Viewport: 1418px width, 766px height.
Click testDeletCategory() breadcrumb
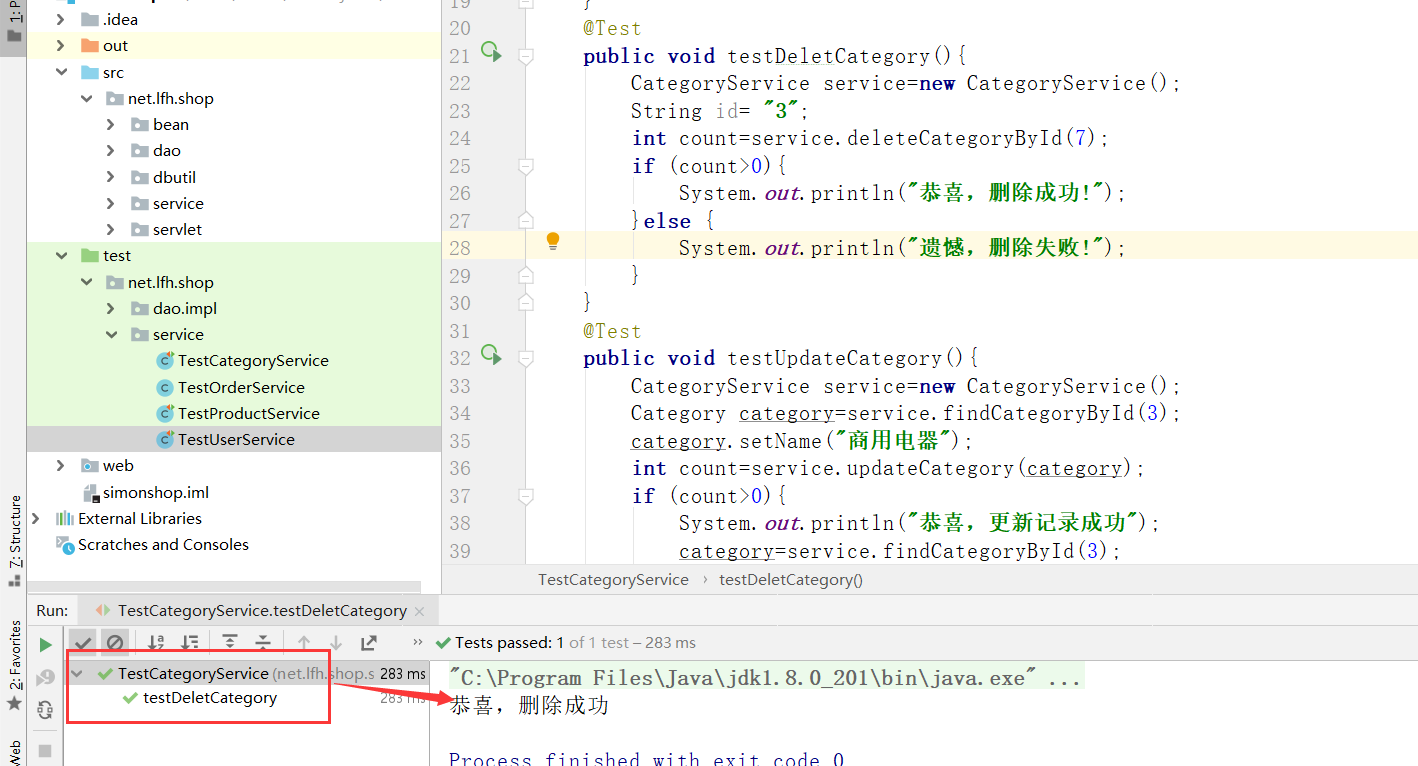[x=791, y=579]
